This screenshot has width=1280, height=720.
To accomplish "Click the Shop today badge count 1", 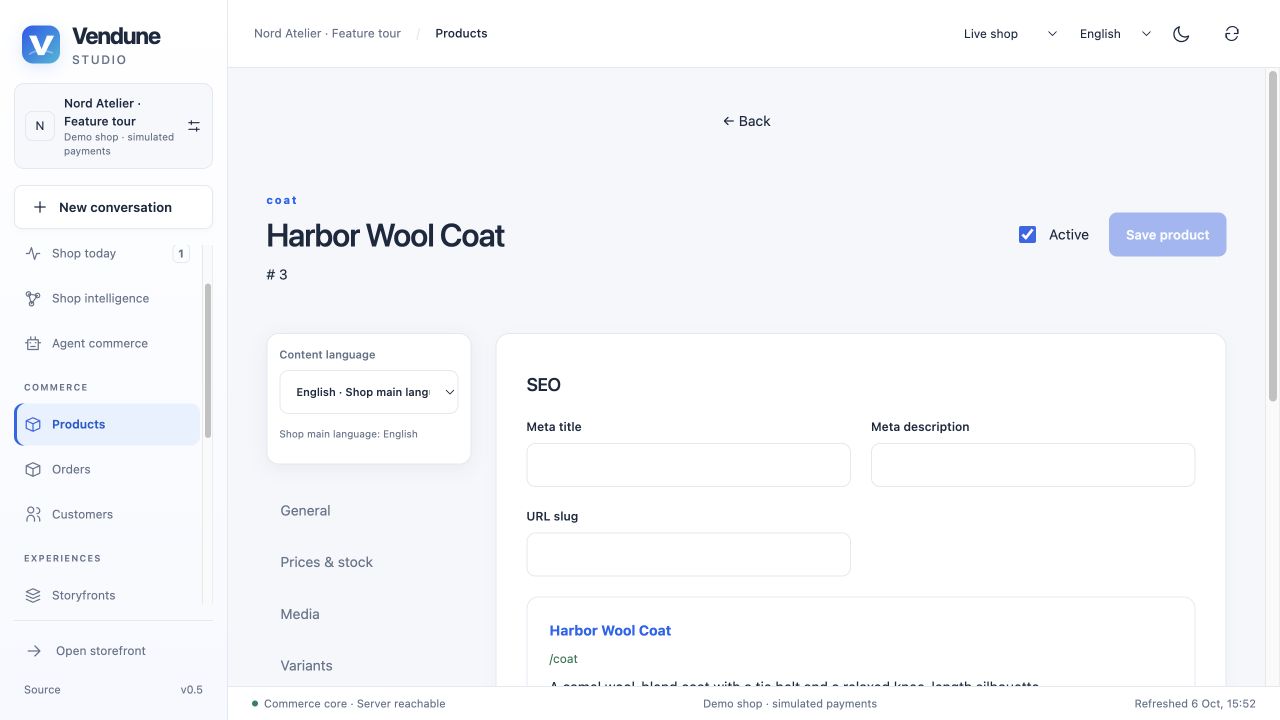I will point(181,253).
